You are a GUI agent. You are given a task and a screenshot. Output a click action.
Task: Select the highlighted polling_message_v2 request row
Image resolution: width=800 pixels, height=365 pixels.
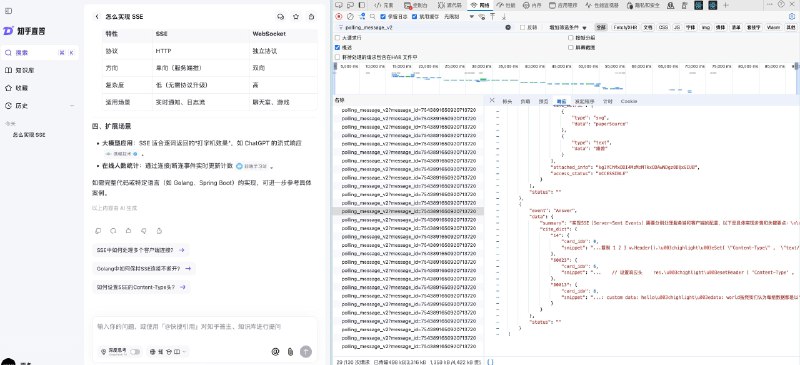point(408,211)
